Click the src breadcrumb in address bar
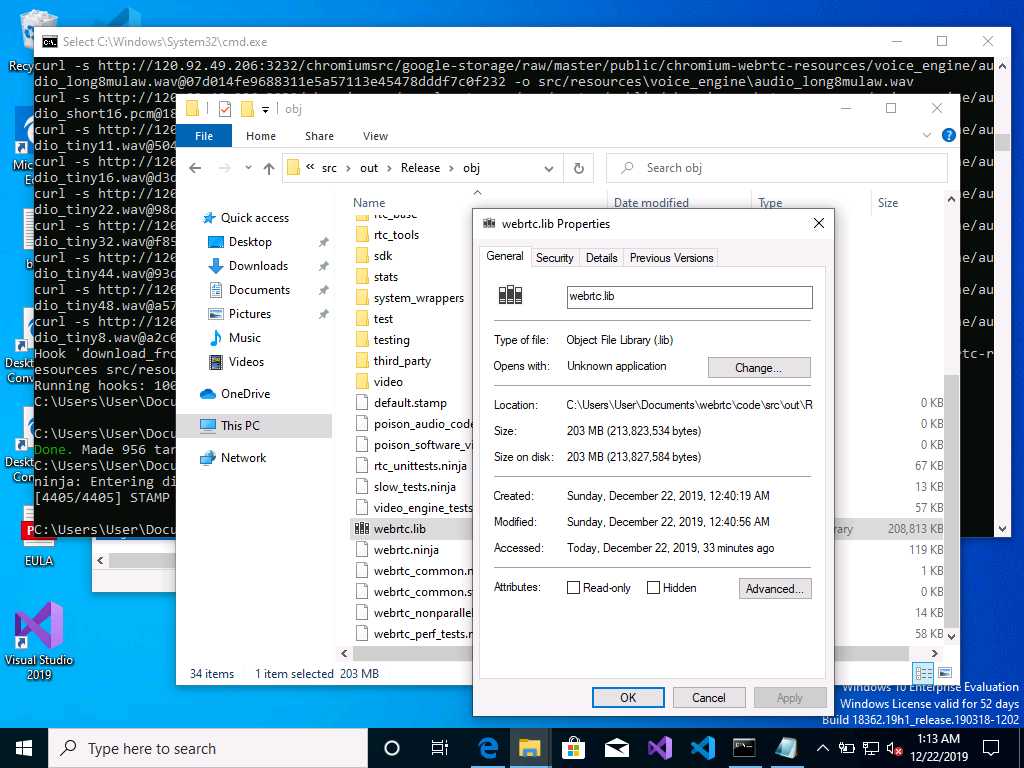Image resolution: width=1024 pixels, height=768 pixels. [329, 168]
